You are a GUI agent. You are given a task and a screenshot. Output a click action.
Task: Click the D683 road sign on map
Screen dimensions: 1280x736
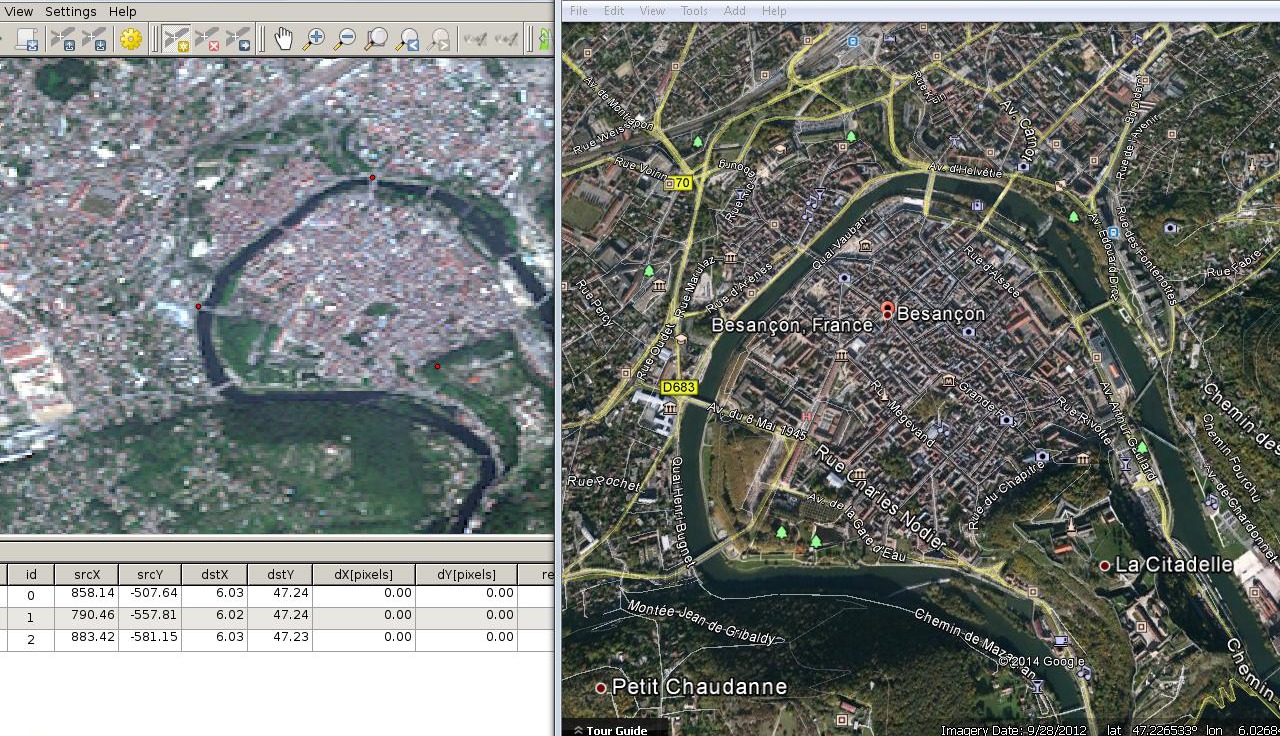[678, 387]
